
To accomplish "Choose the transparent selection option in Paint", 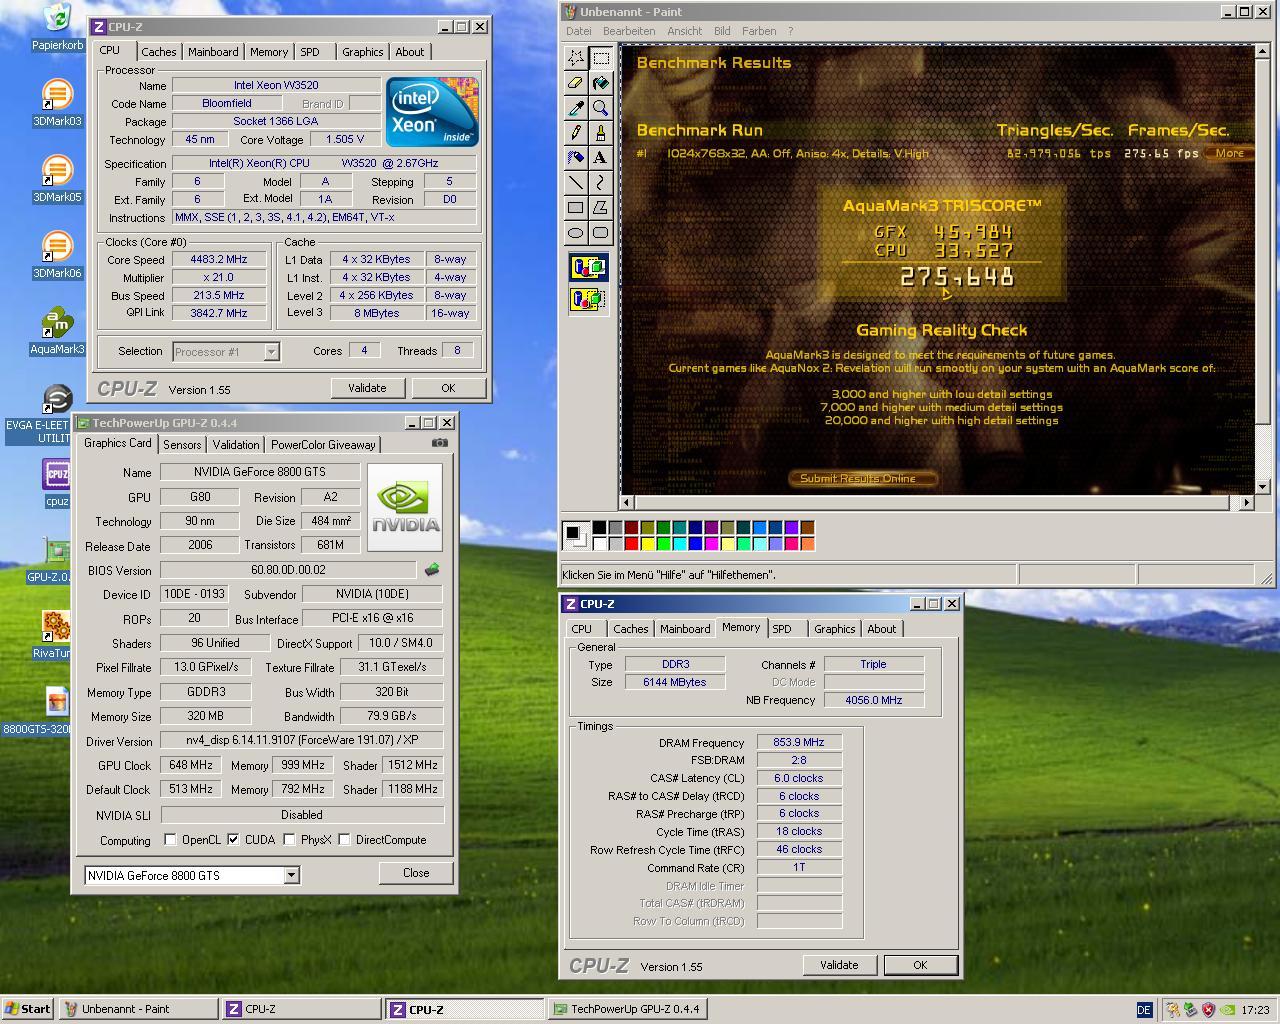I will (588, 299).
